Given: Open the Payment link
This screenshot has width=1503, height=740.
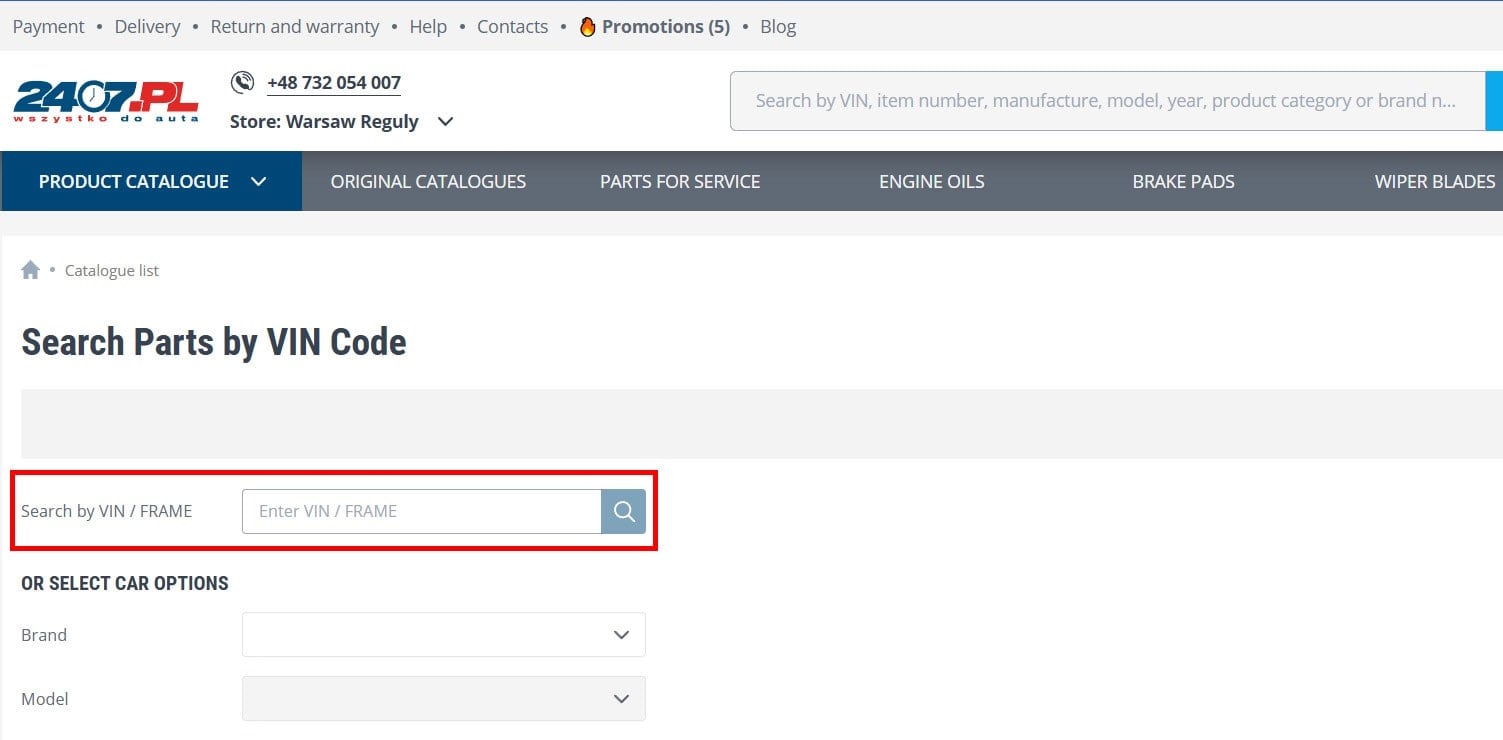Looking at the screenshot, I should [x=49, y=27].
